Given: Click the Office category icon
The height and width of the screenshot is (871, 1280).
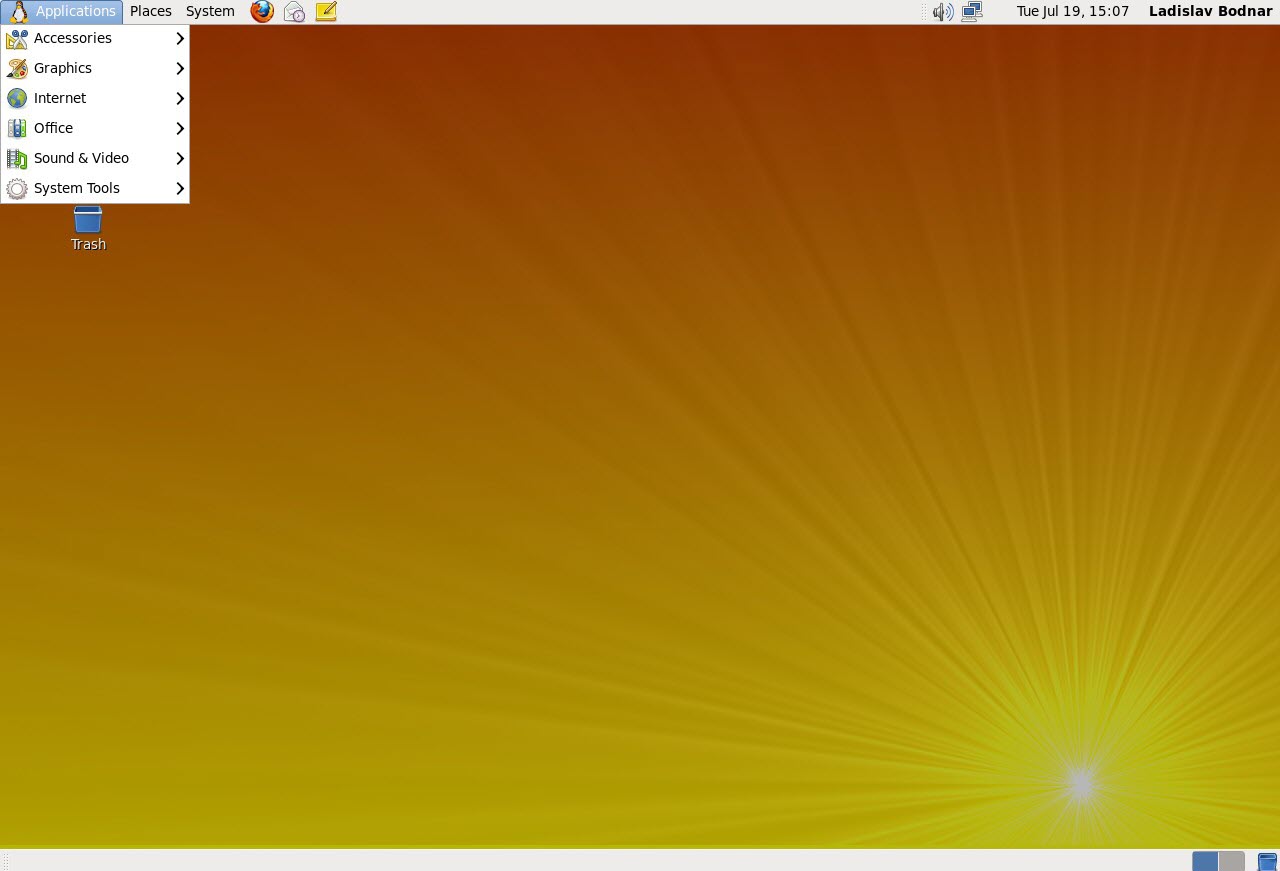Looking at the screenshot, I should pos(17,129).
